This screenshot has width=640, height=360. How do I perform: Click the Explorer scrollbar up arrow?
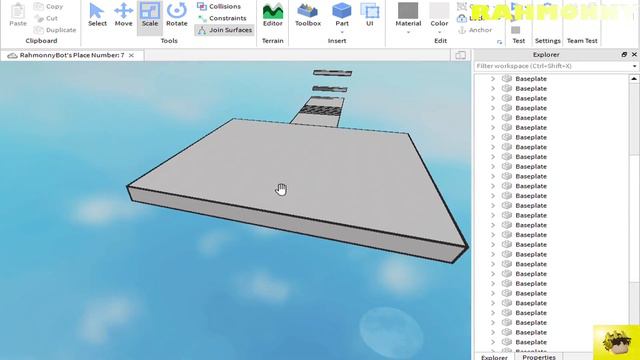pos(634,79)
